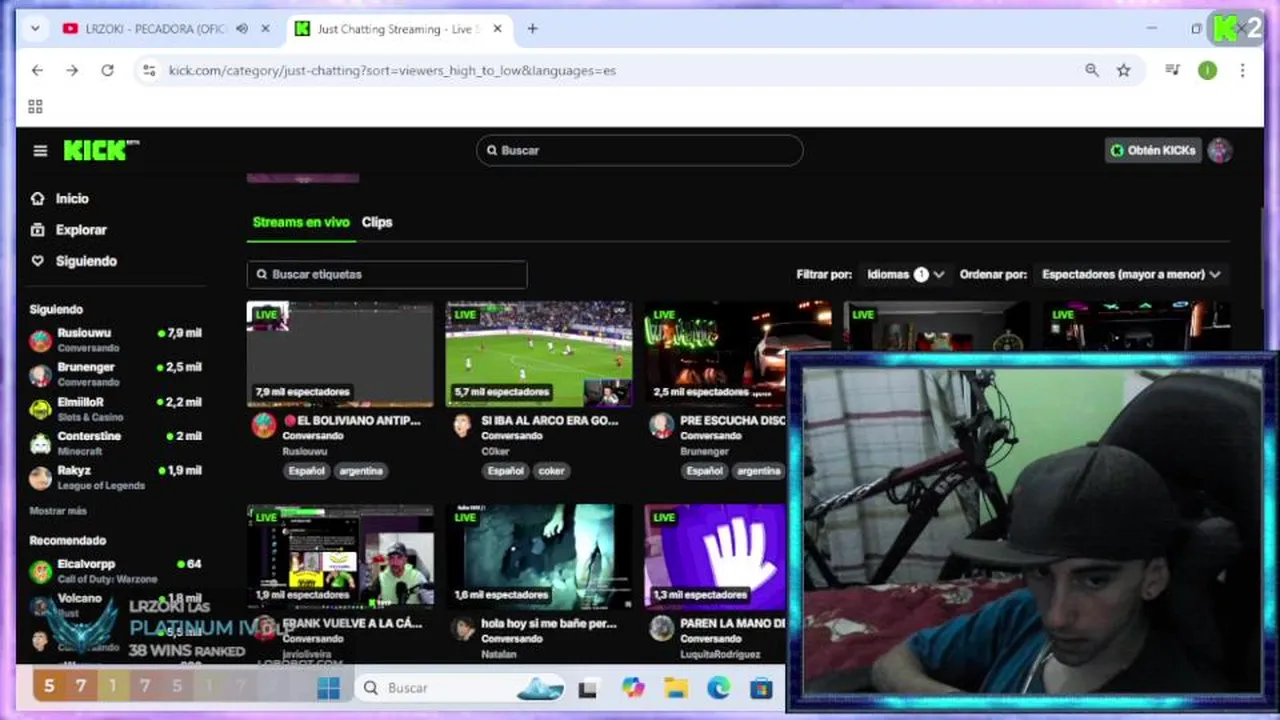This screenshot has height=720, width=1280.
Task: Click the coker tag under C0ker stream
Action: point(551,470)
